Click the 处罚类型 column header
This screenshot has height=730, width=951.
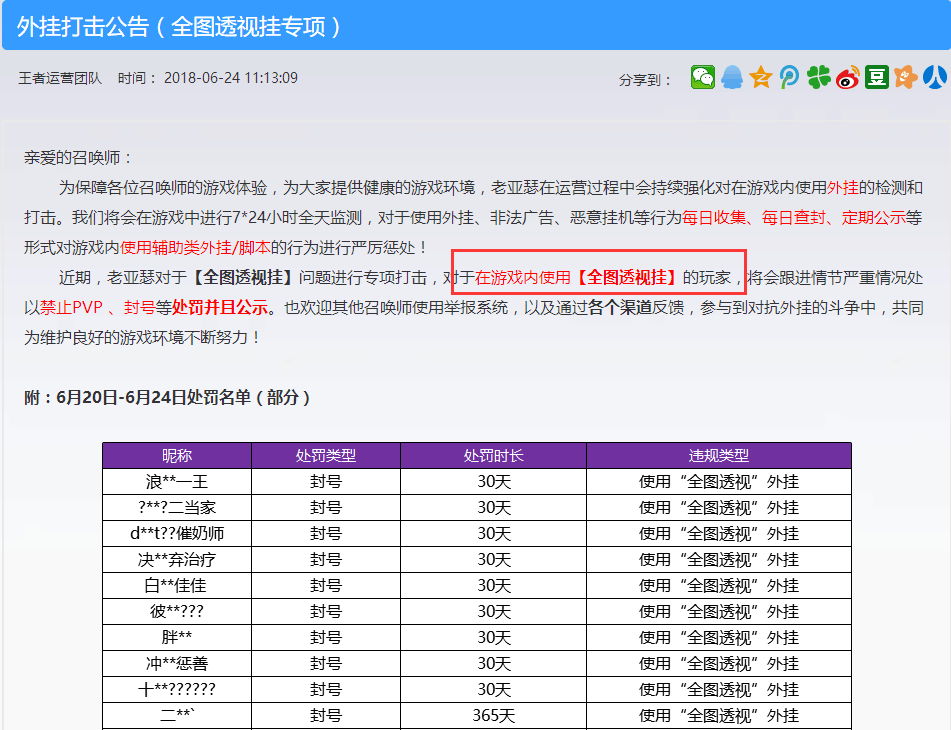(x=326, y=455)
